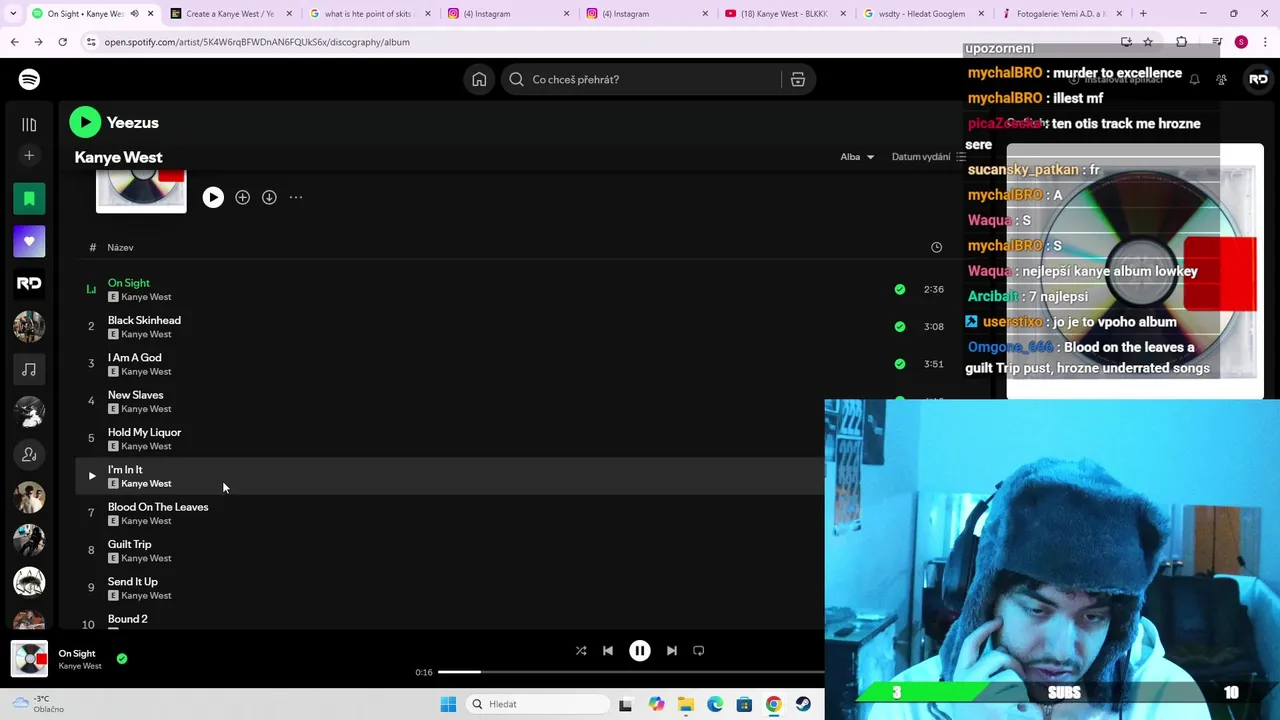Open the green bookmark sidebar item
Viewport: 1280px width, 720px height.
pos(29,198)
